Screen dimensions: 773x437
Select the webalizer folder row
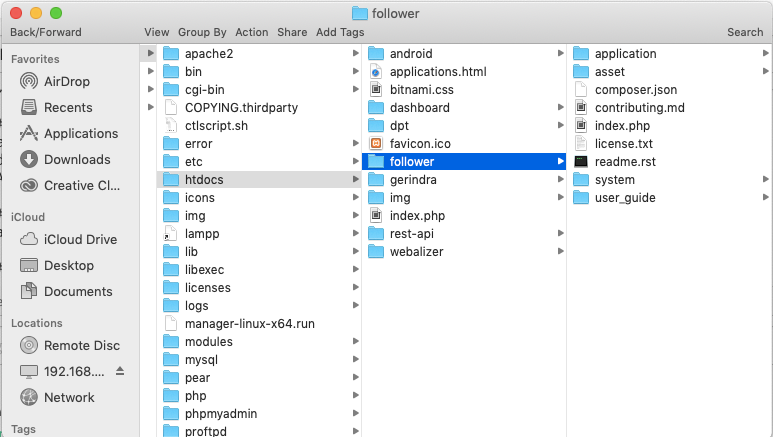464,252
